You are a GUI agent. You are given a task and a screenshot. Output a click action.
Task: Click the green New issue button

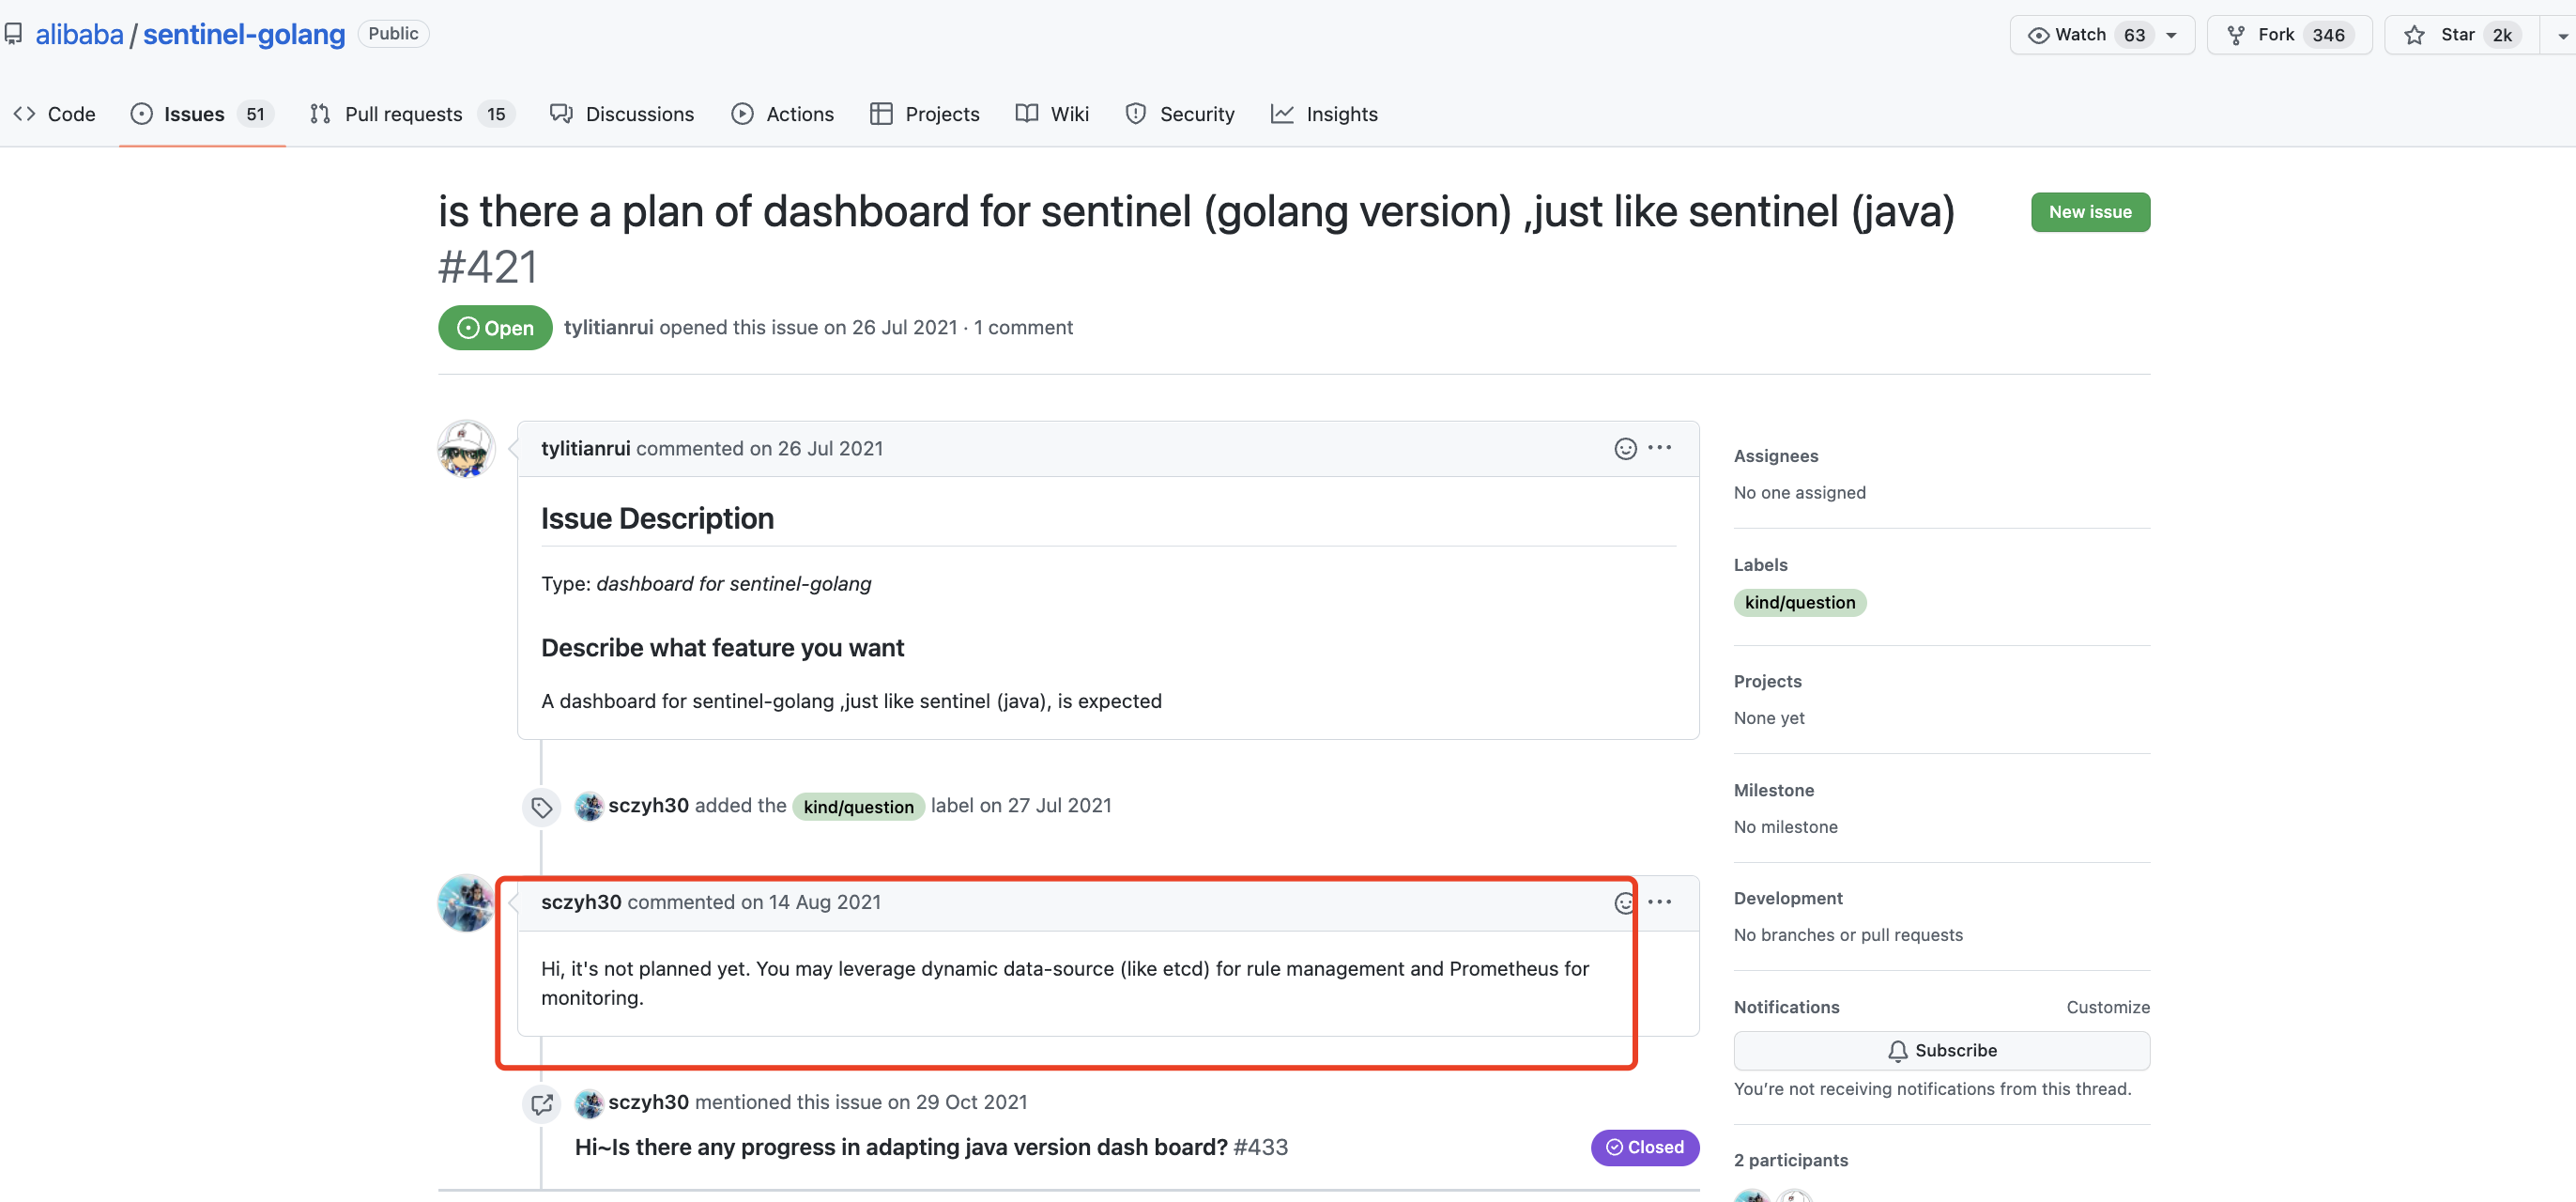click(x=2089, y=212)
